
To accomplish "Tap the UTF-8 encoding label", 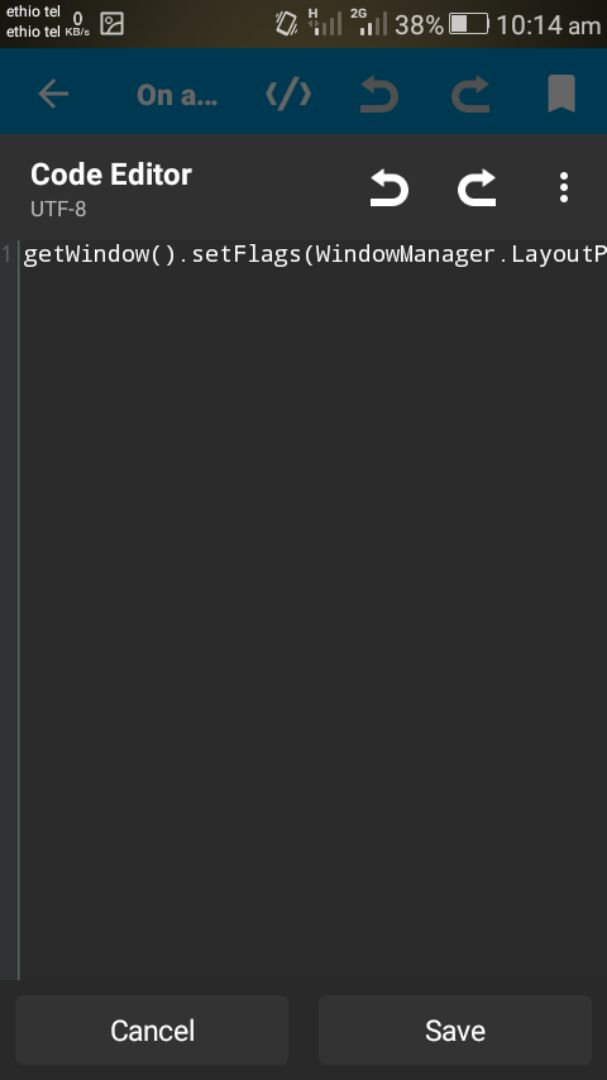I will pyautogui.click(x=59, y=209).
